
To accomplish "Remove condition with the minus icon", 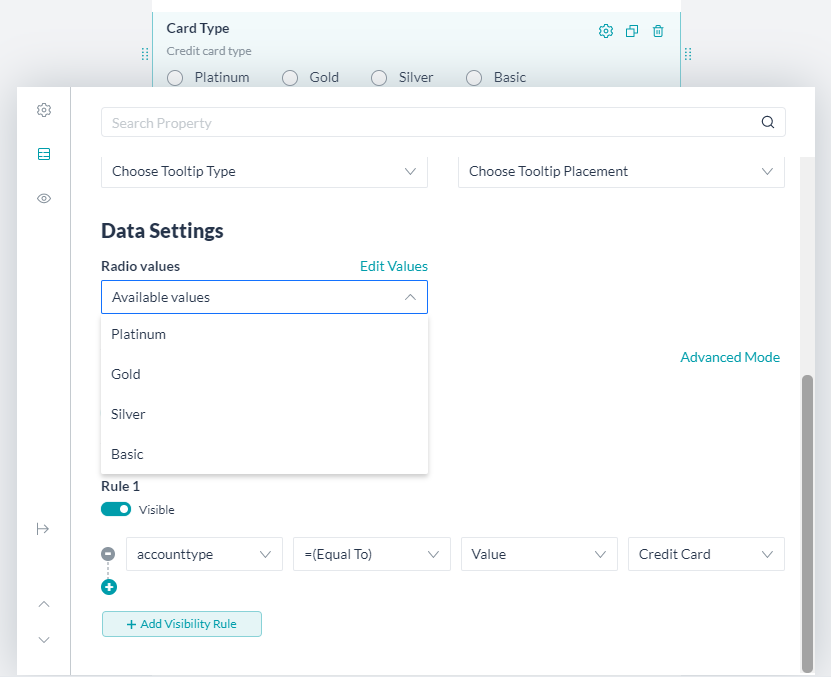I will (x=108, y=554).
